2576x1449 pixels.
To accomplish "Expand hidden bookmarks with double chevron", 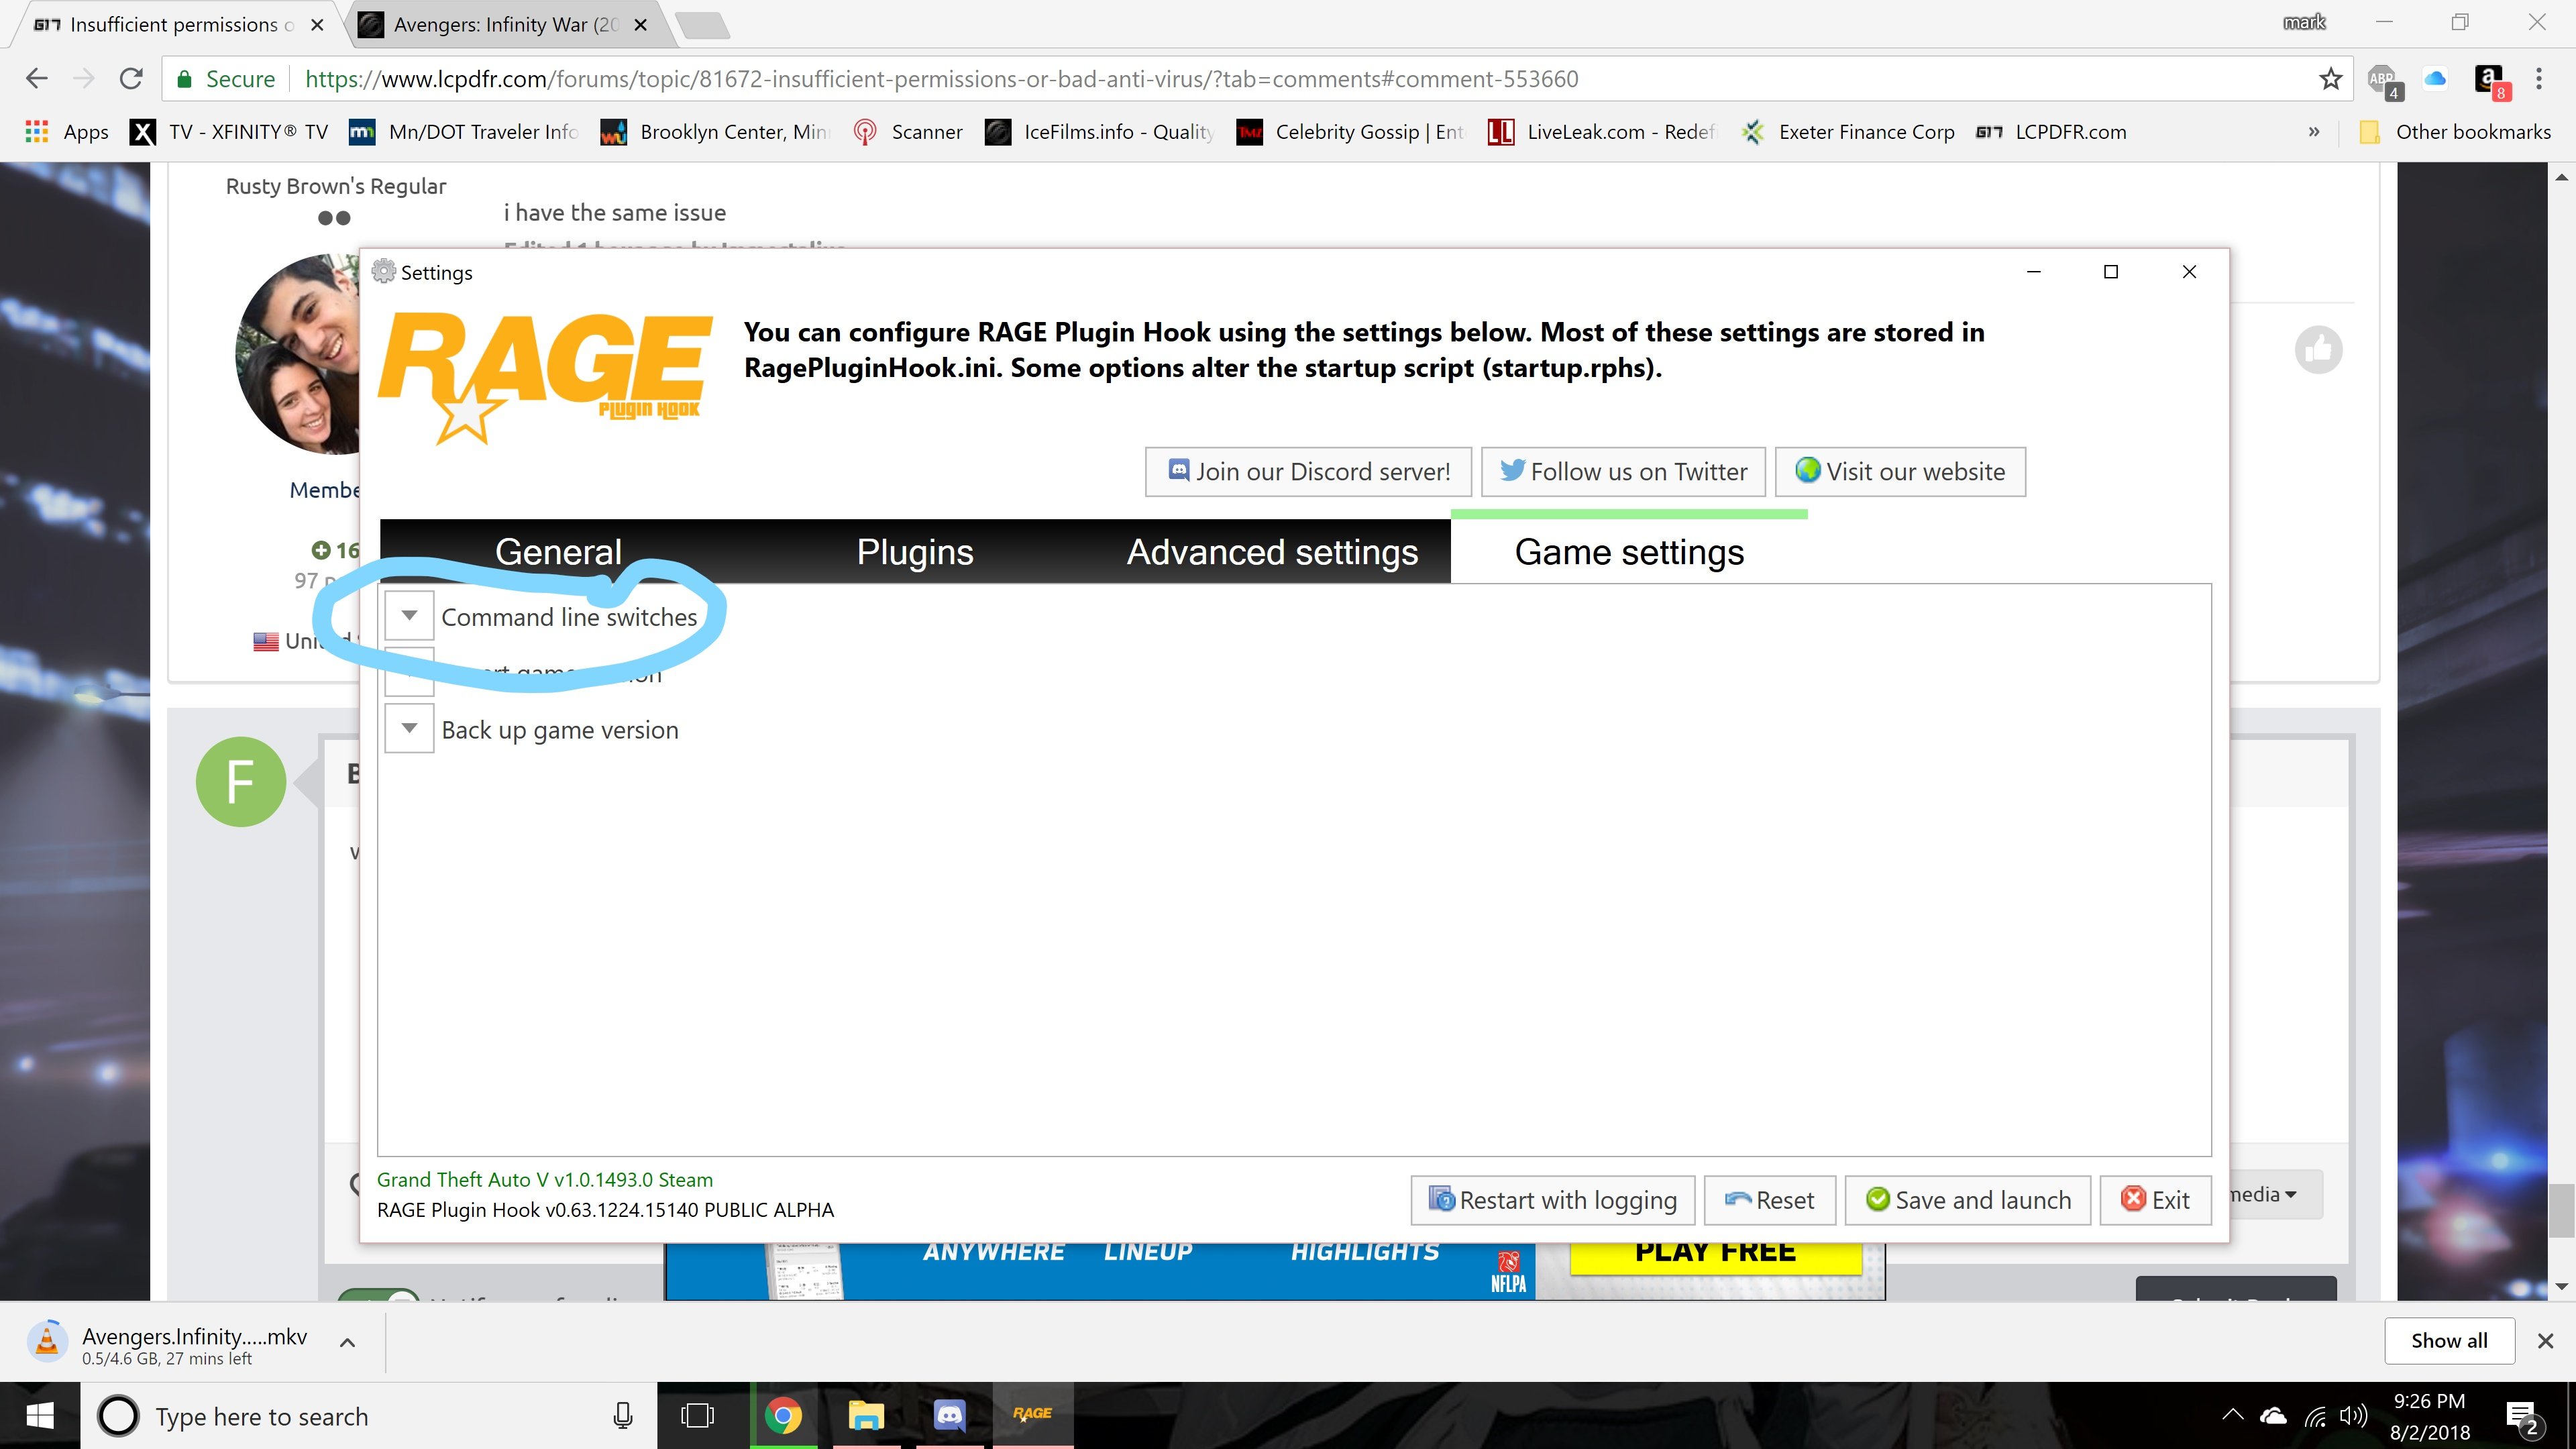I will point(2313,132).
